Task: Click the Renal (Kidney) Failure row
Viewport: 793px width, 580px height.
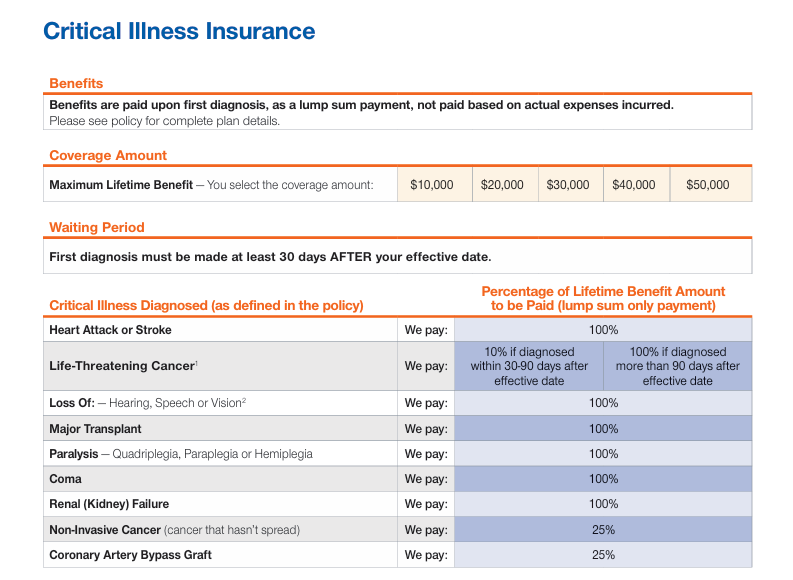Action: pyautogui.click(x=398, y=504)
